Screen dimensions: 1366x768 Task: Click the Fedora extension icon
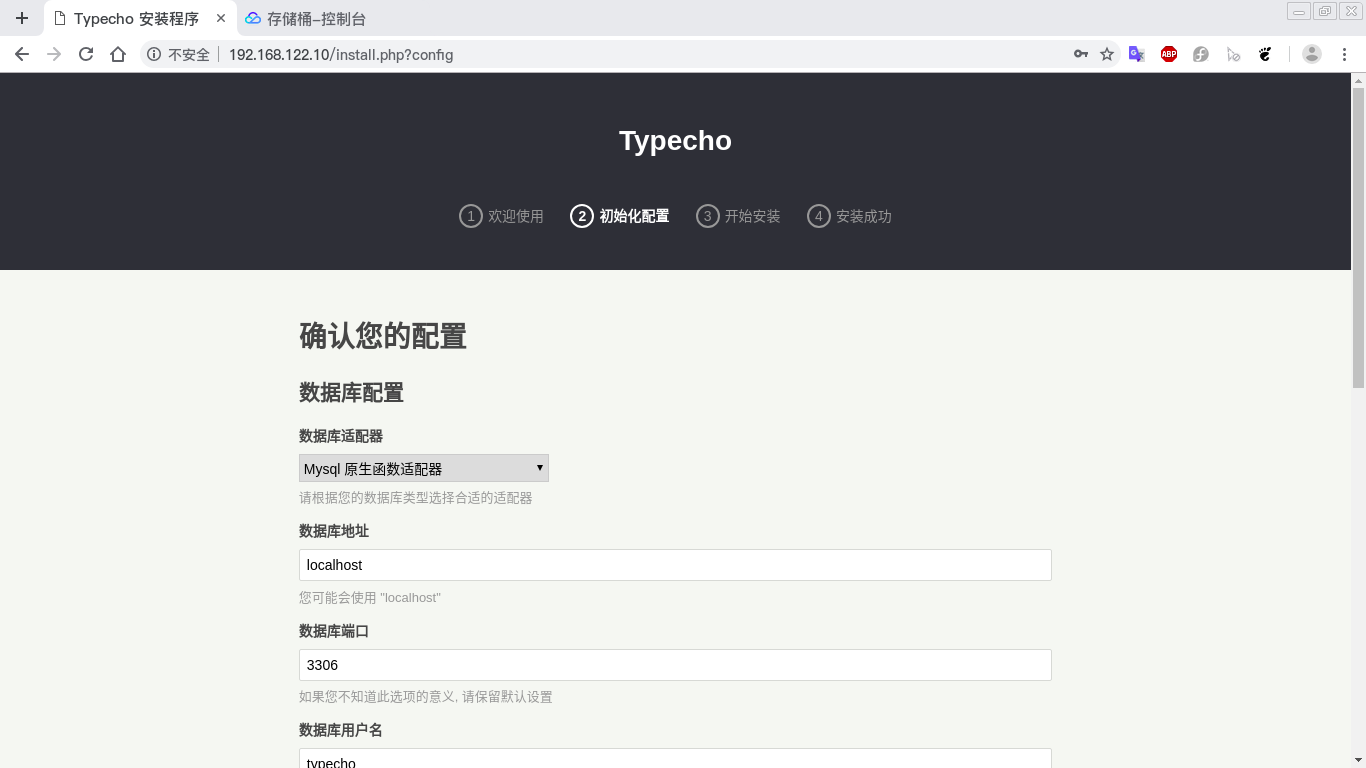[x=1200, y=54]
